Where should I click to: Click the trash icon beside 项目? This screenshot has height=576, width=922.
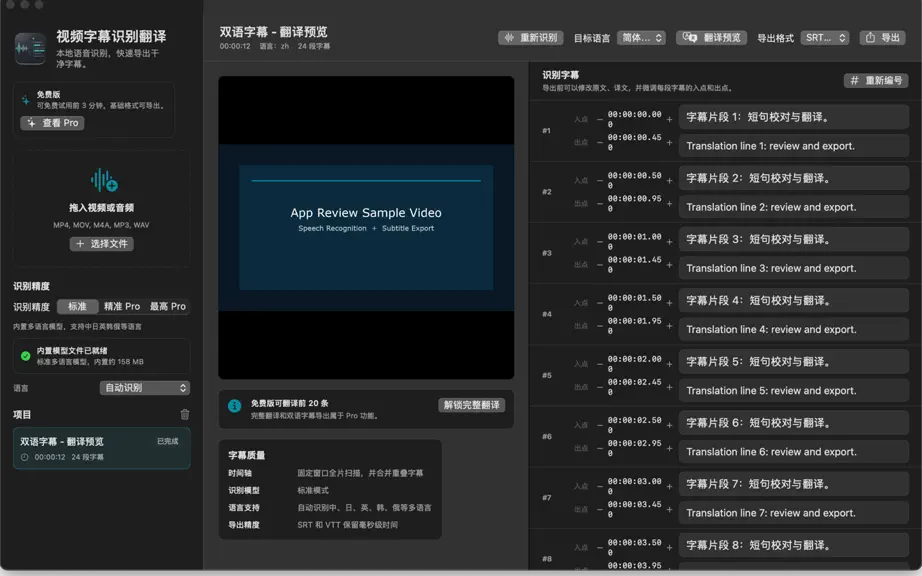point(185,414)
